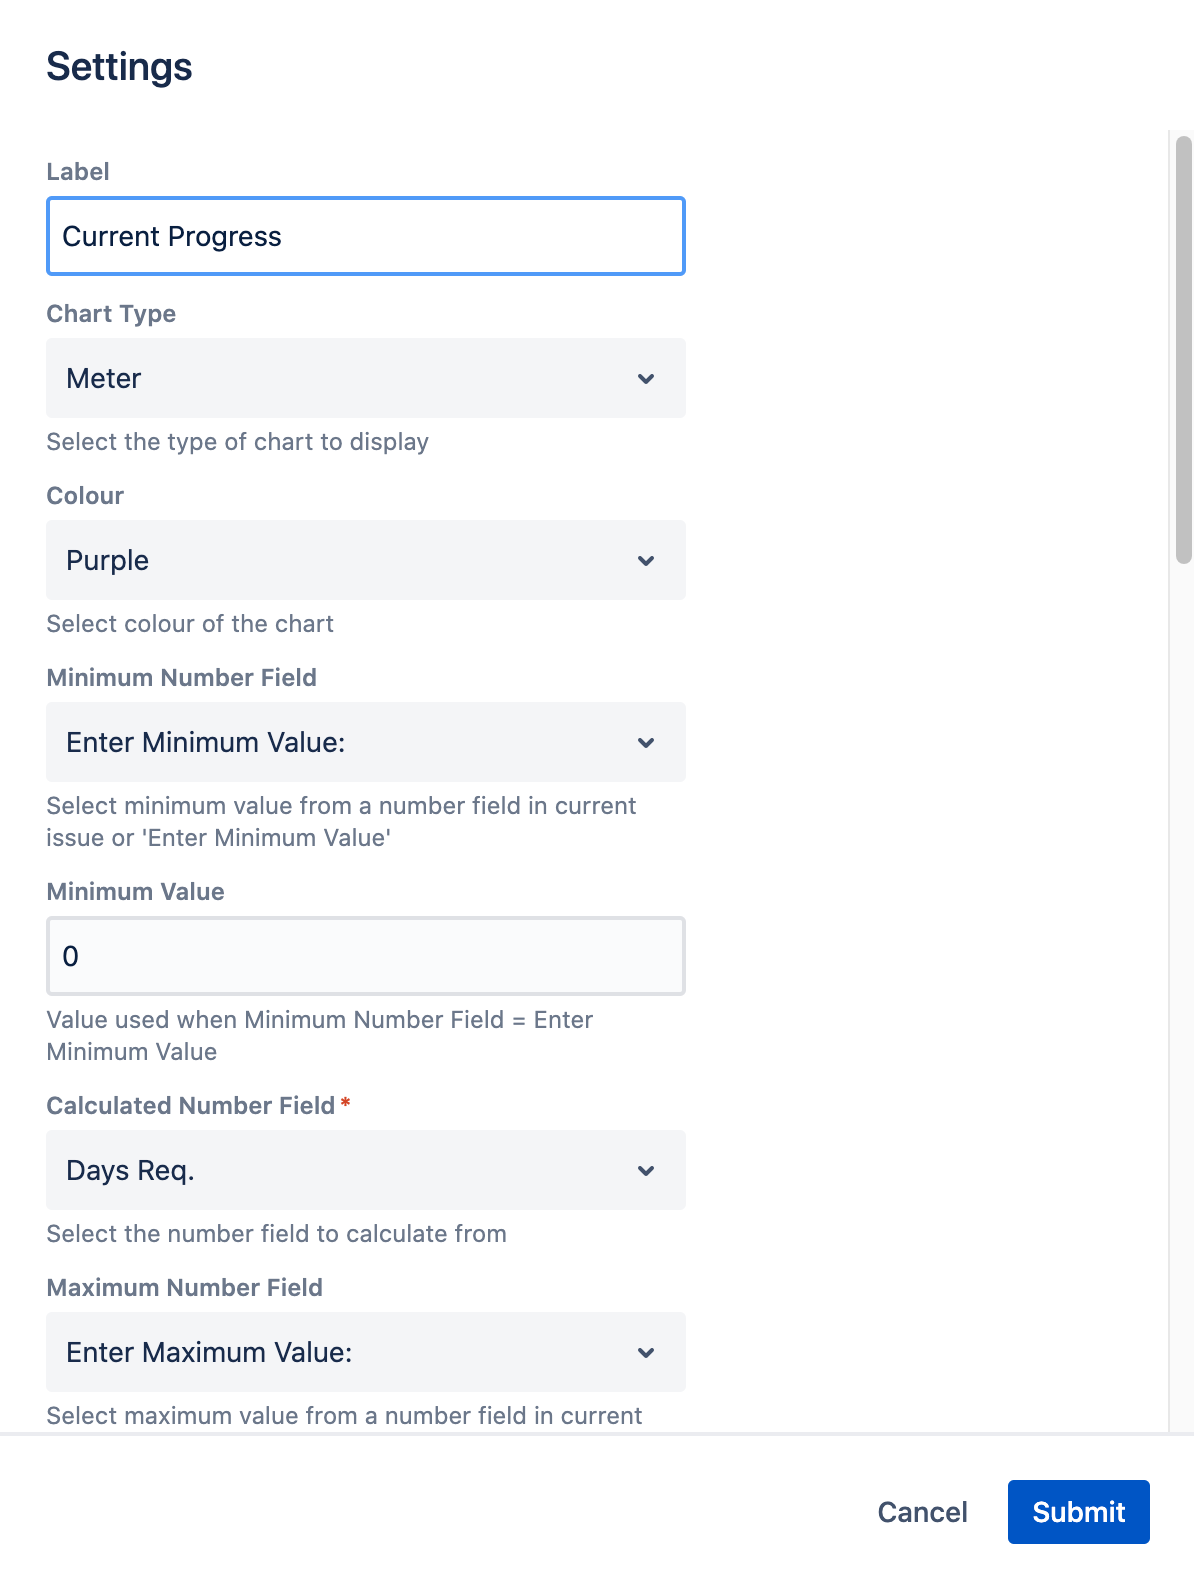Click the chevron on the Days Req. dropdown
The height and width of the screenshot is (1590, 1194).
pyautogui.click(x=646, y=1170)
